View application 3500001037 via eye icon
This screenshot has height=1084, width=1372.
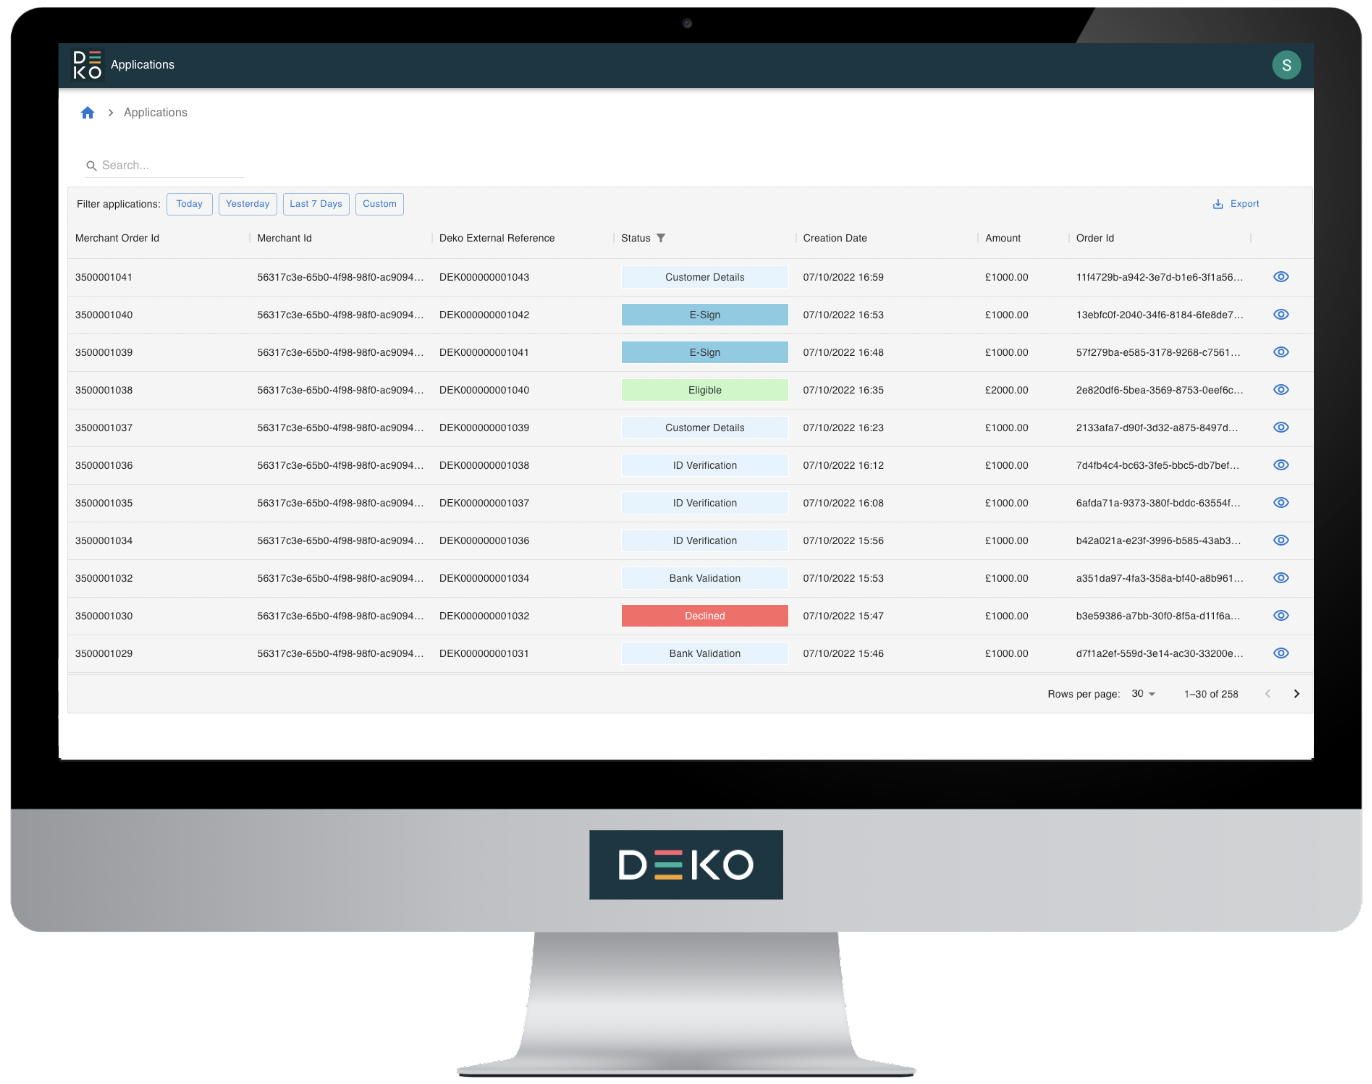pyautogui.click(x=1281, y=428)
